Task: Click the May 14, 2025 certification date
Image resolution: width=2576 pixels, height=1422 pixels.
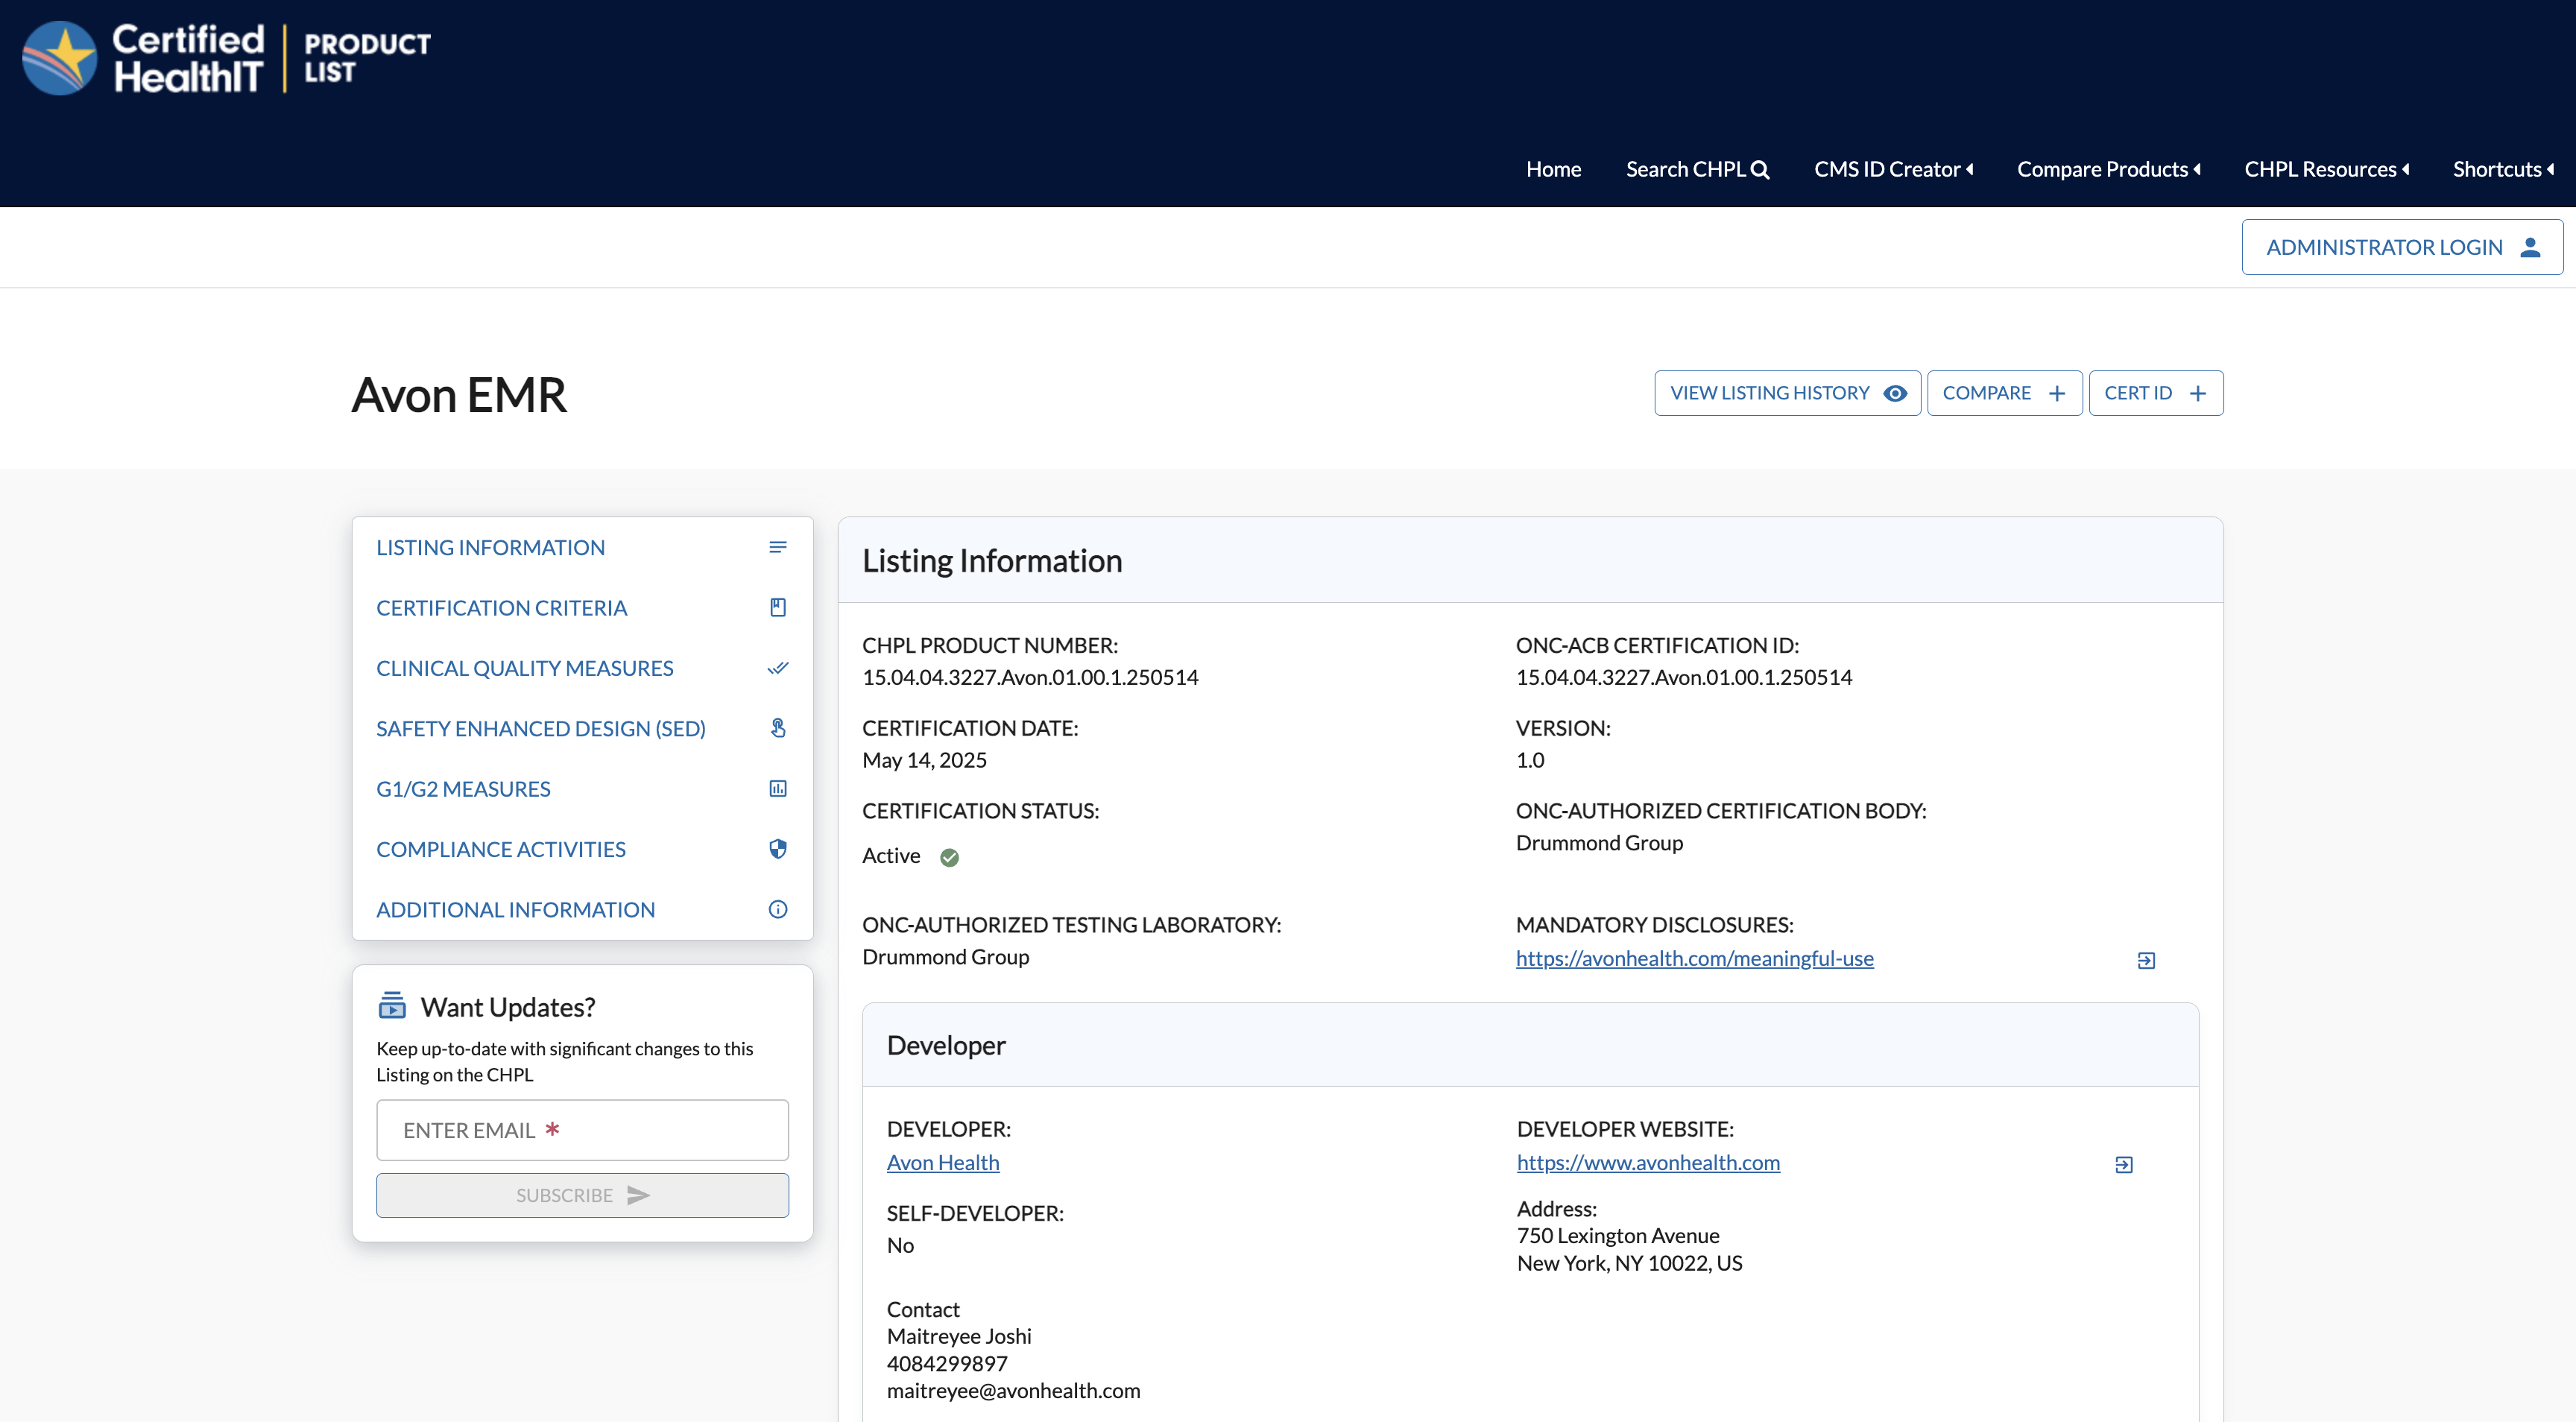Action: coord(924,760)
